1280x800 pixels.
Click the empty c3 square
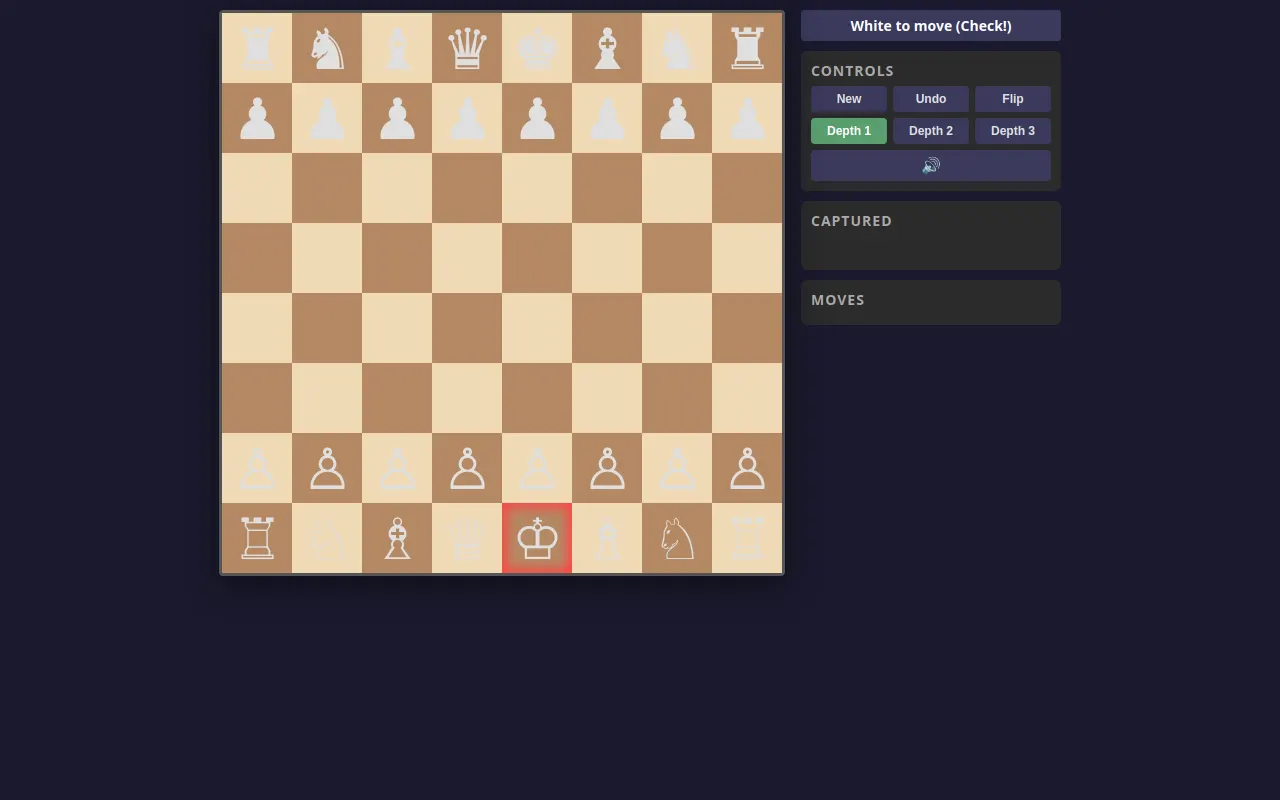click(397, 398)
